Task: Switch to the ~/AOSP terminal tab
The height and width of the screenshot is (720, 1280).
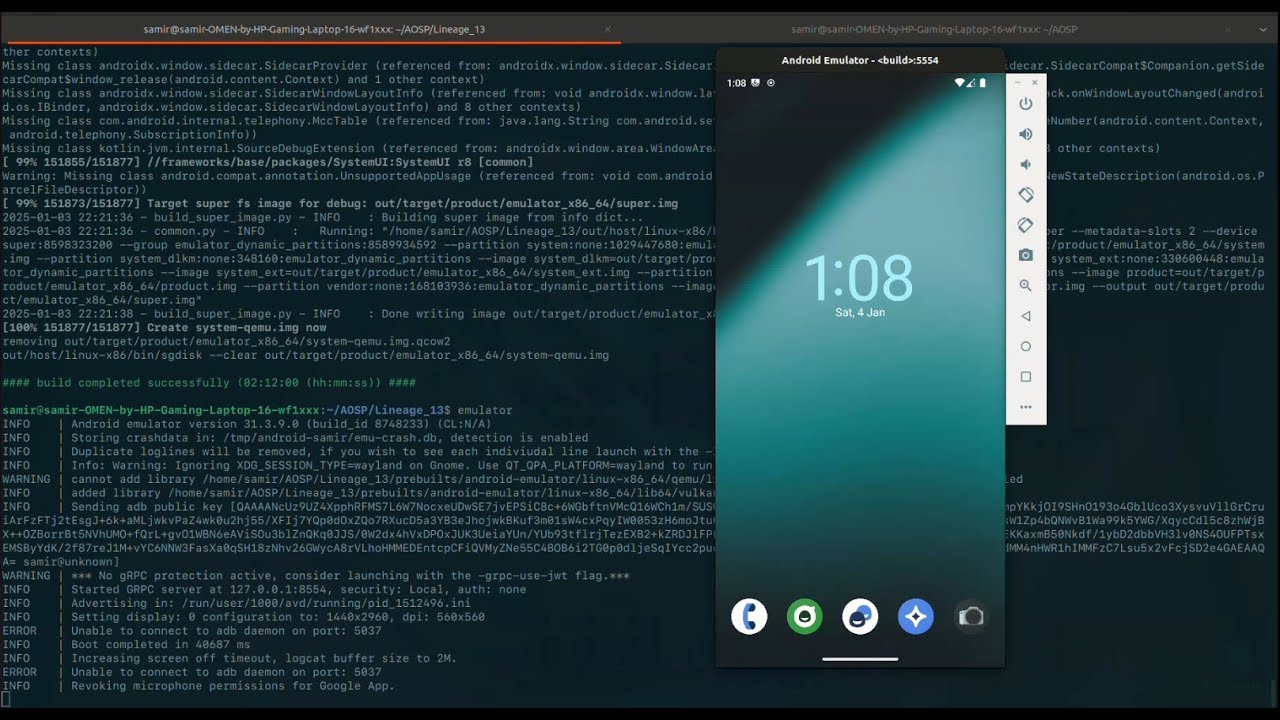Action: [x=933, y=29]
